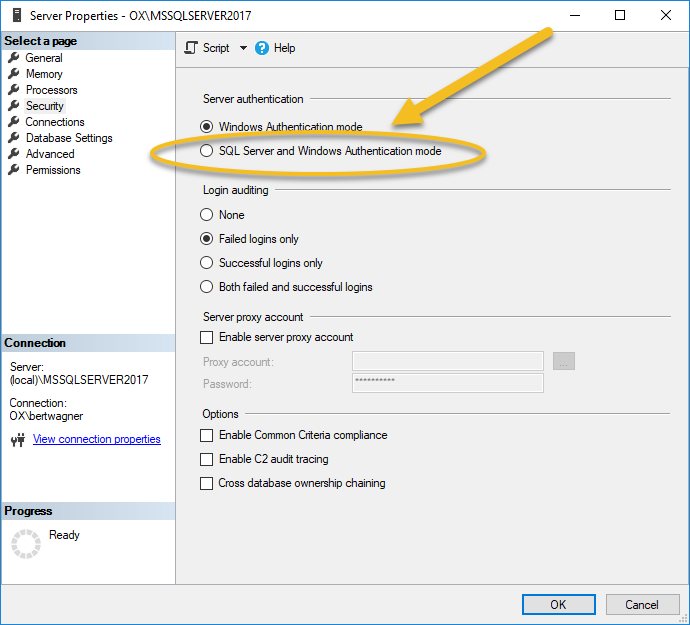Open View connection properties link

click(96, 439)
